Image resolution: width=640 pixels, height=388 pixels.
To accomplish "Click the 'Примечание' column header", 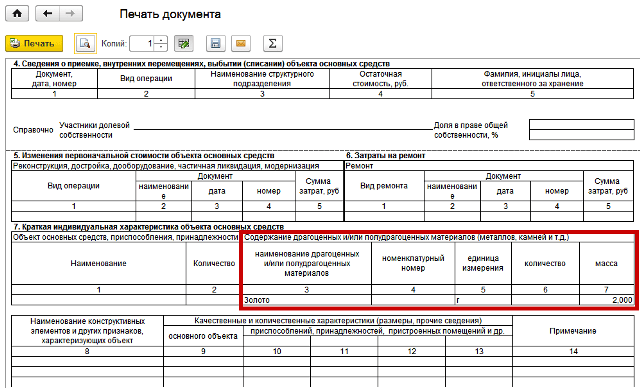I will (x=573, y=331).
